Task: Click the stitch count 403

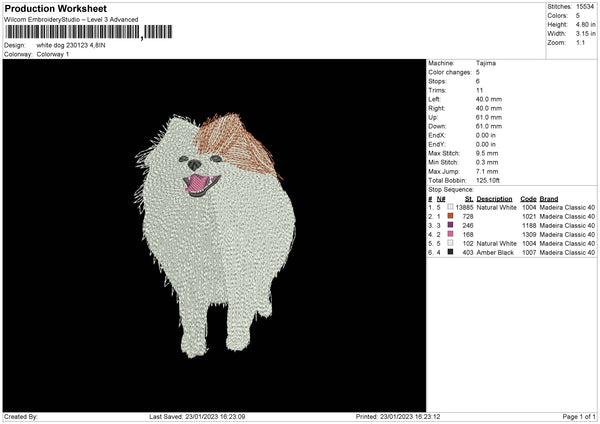Action: [x=468, y=253]
